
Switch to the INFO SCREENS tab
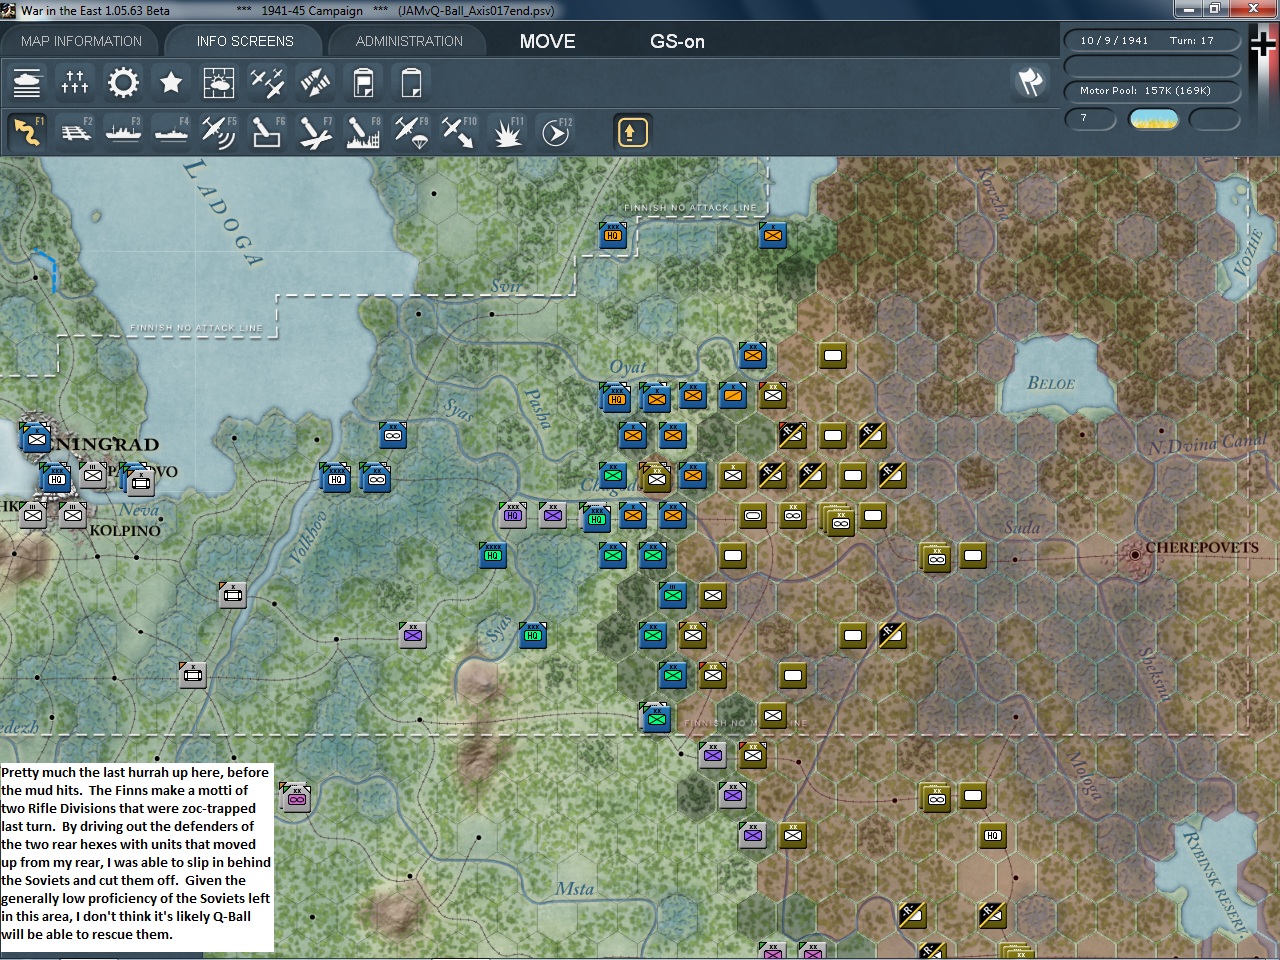pyautogui.click(x=245, y=41)
